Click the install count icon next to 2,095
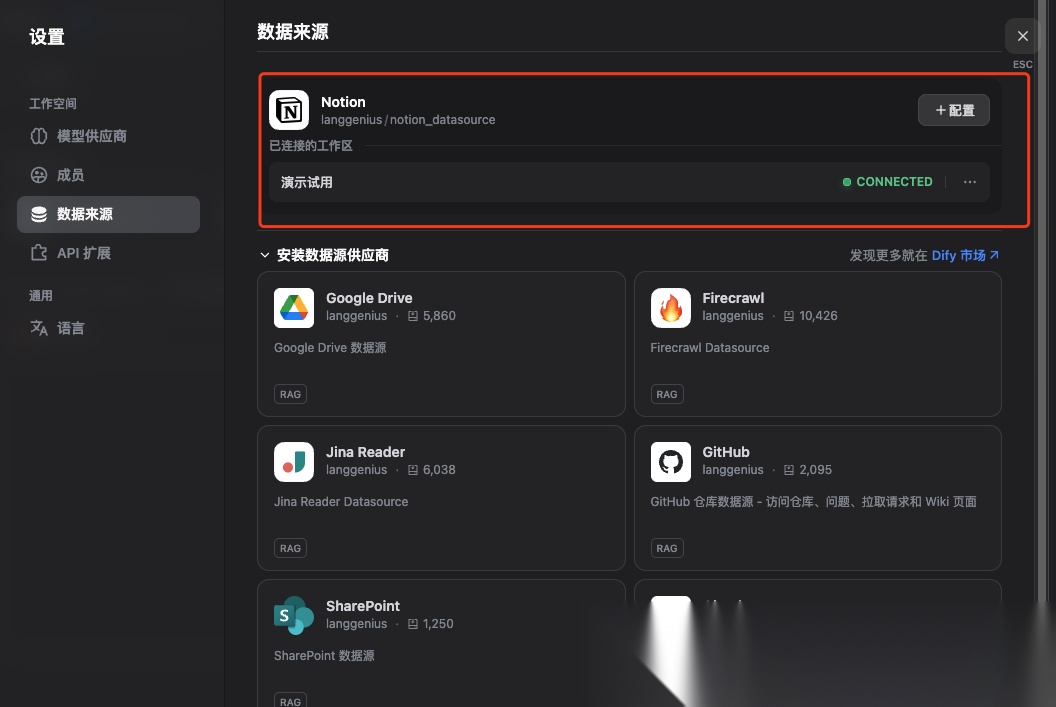Viewport: 1056px width, 707px height. (x=789, y=470)
